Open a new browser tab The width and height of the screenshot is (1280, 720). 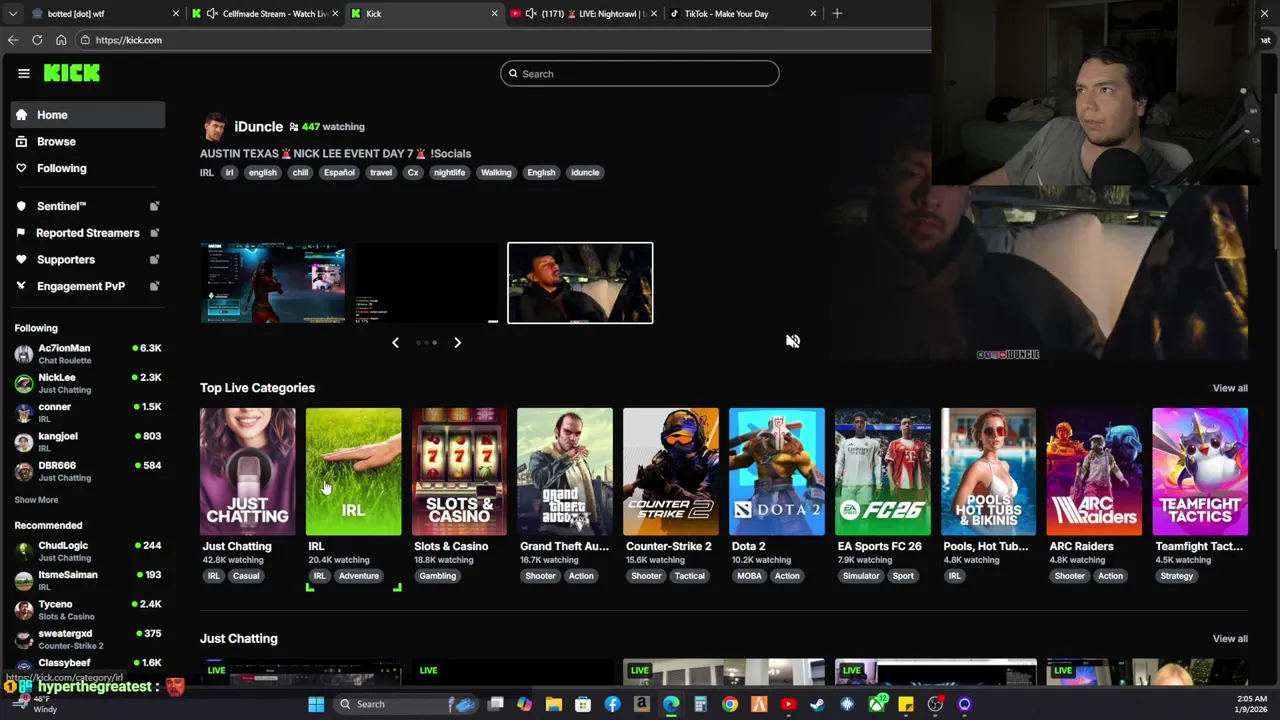click(x=837, y=14)
